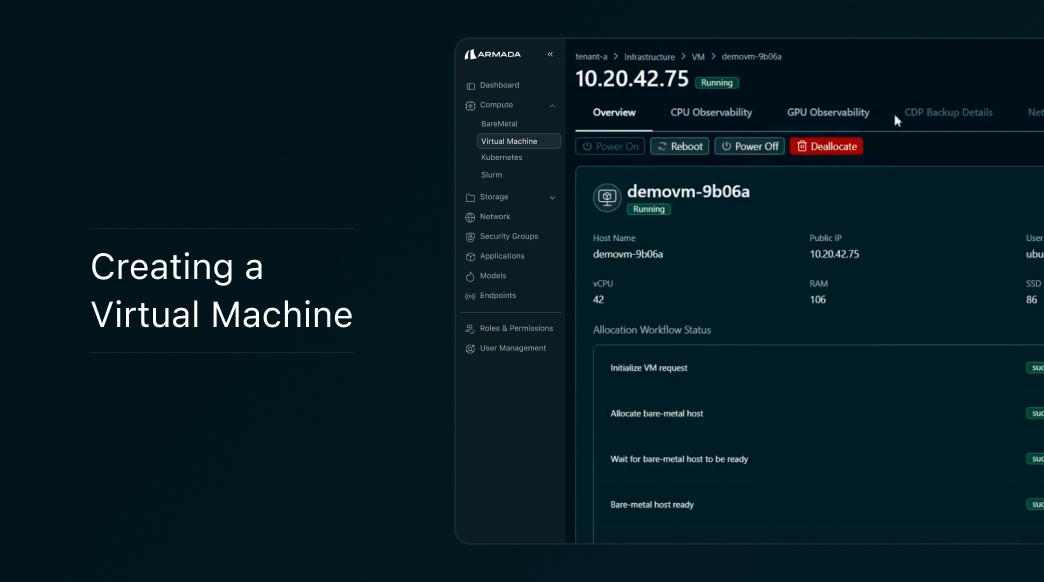Click the Bare-metal host ready row
The height and width of the screenshot is (582, 1044).
pos(819,505)
